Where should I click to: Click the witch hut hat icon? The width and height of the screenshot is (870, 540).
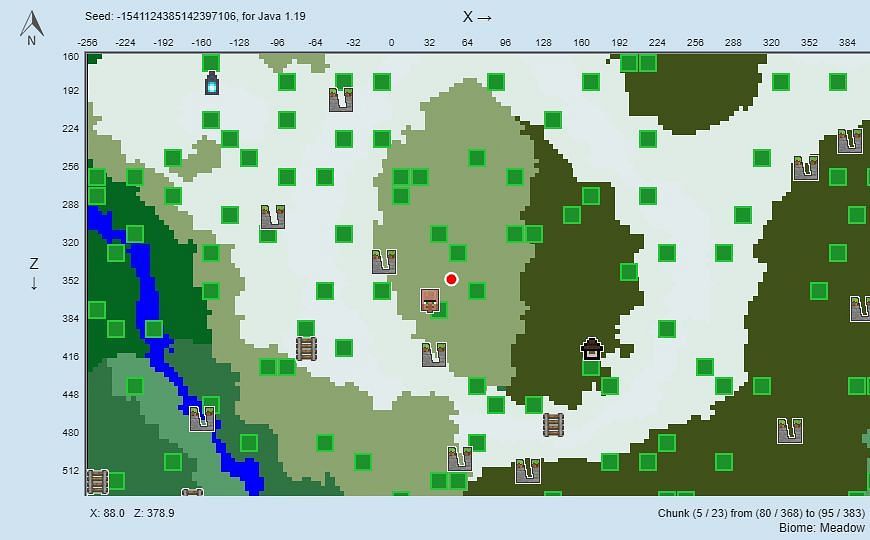click(x=591, y=347)
